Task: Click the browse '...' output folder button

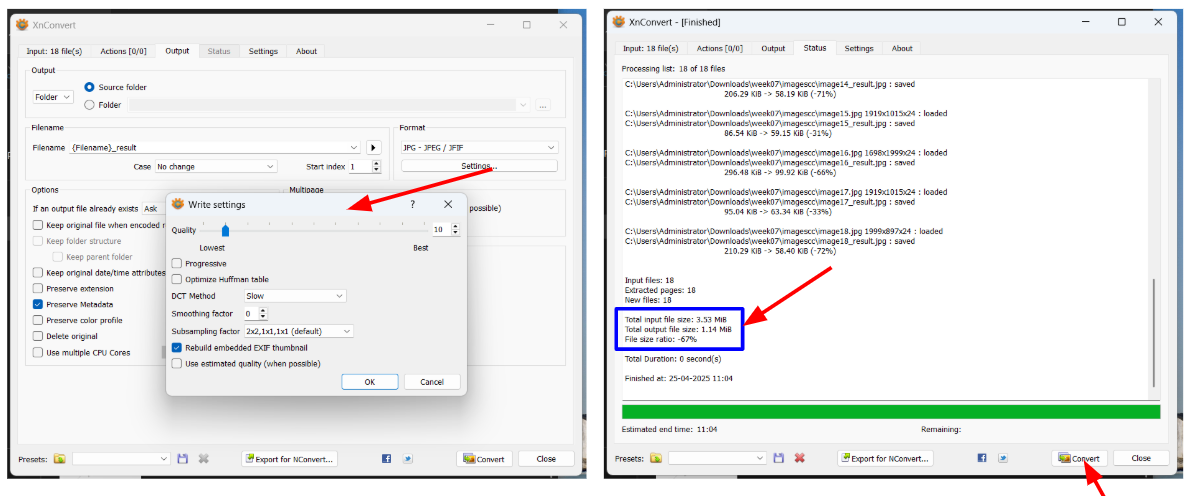Action: [542, 105]
